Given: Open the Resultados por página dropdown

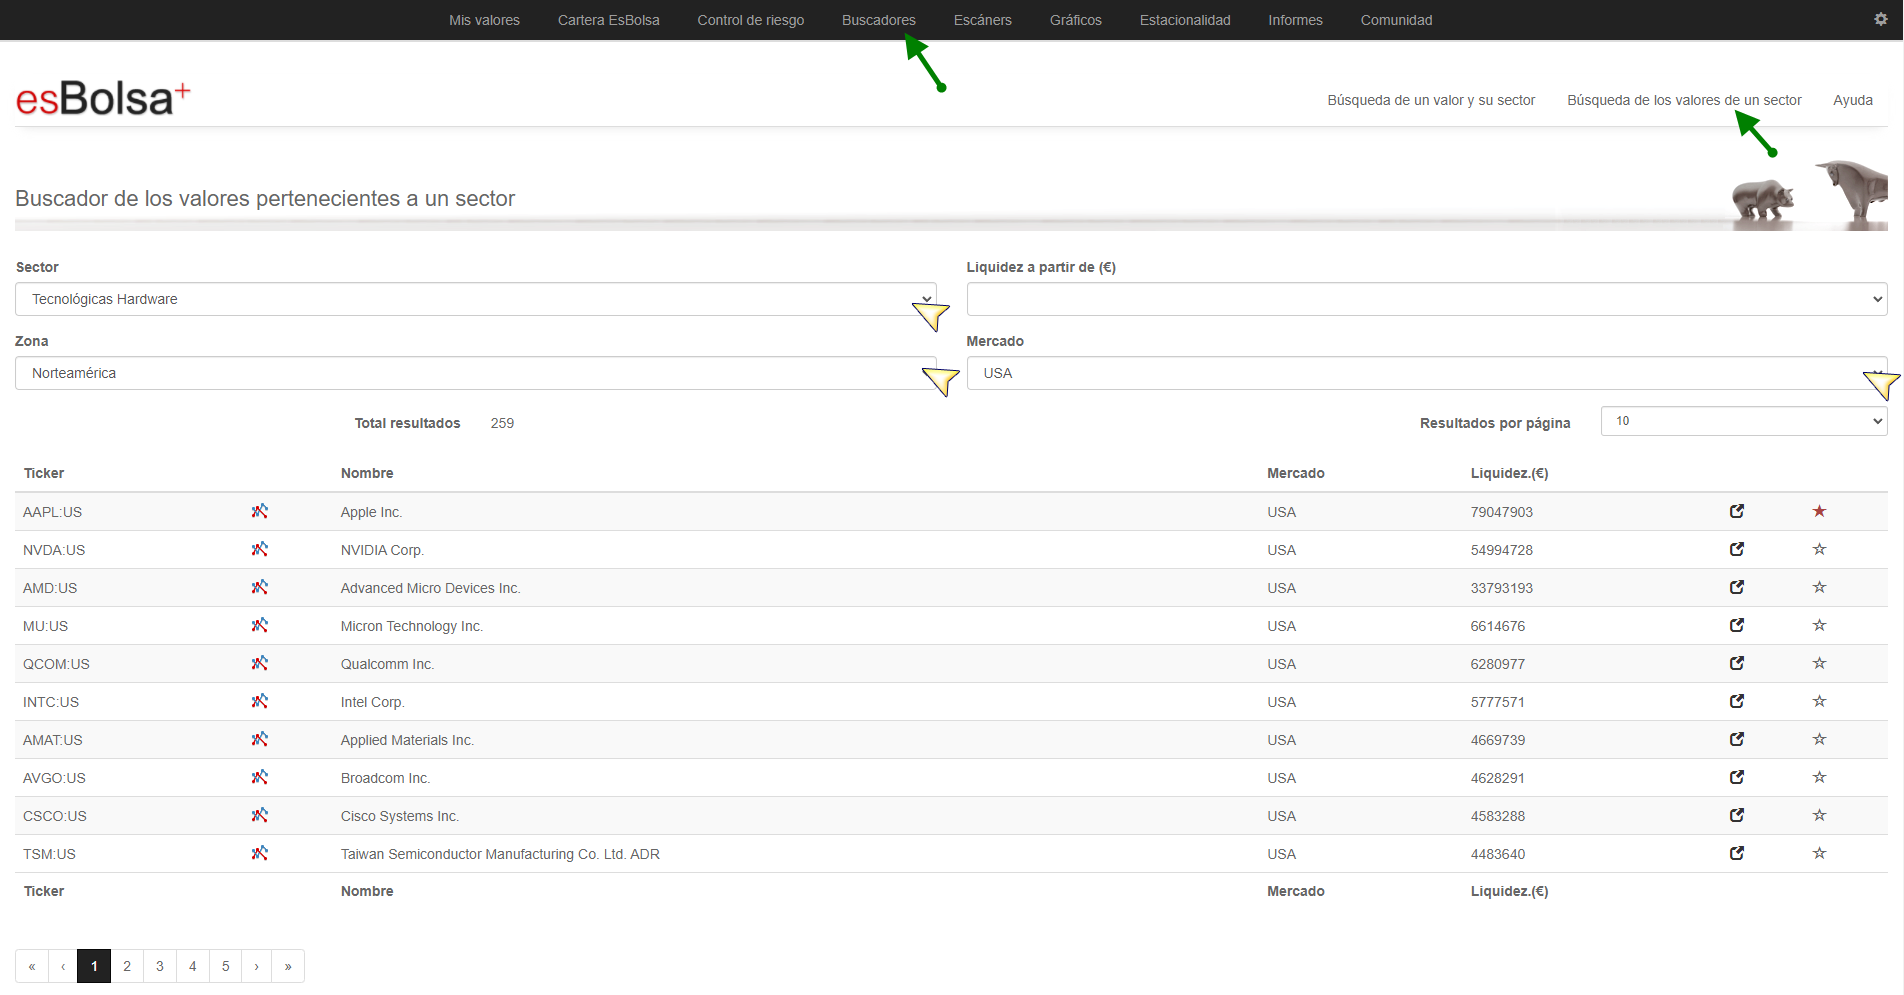Looking at the screenshot, I should (x=1743, y=421).
